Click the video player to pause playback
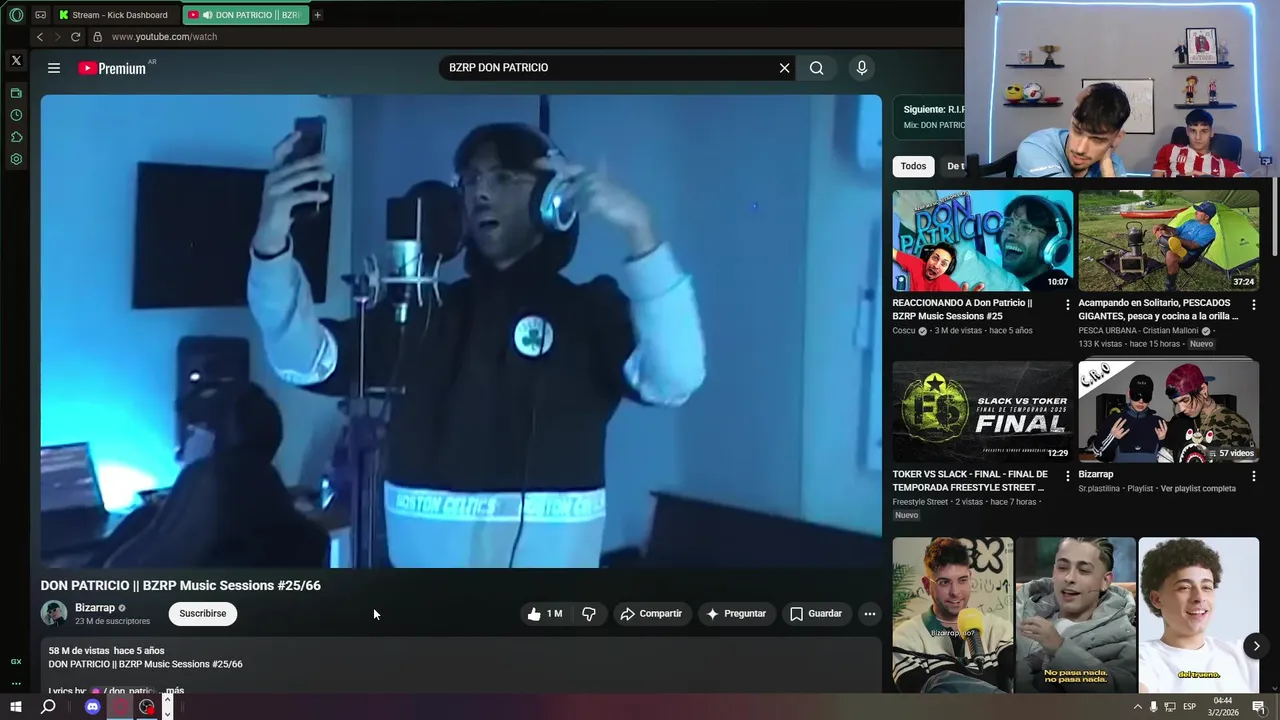 [461, 331]
